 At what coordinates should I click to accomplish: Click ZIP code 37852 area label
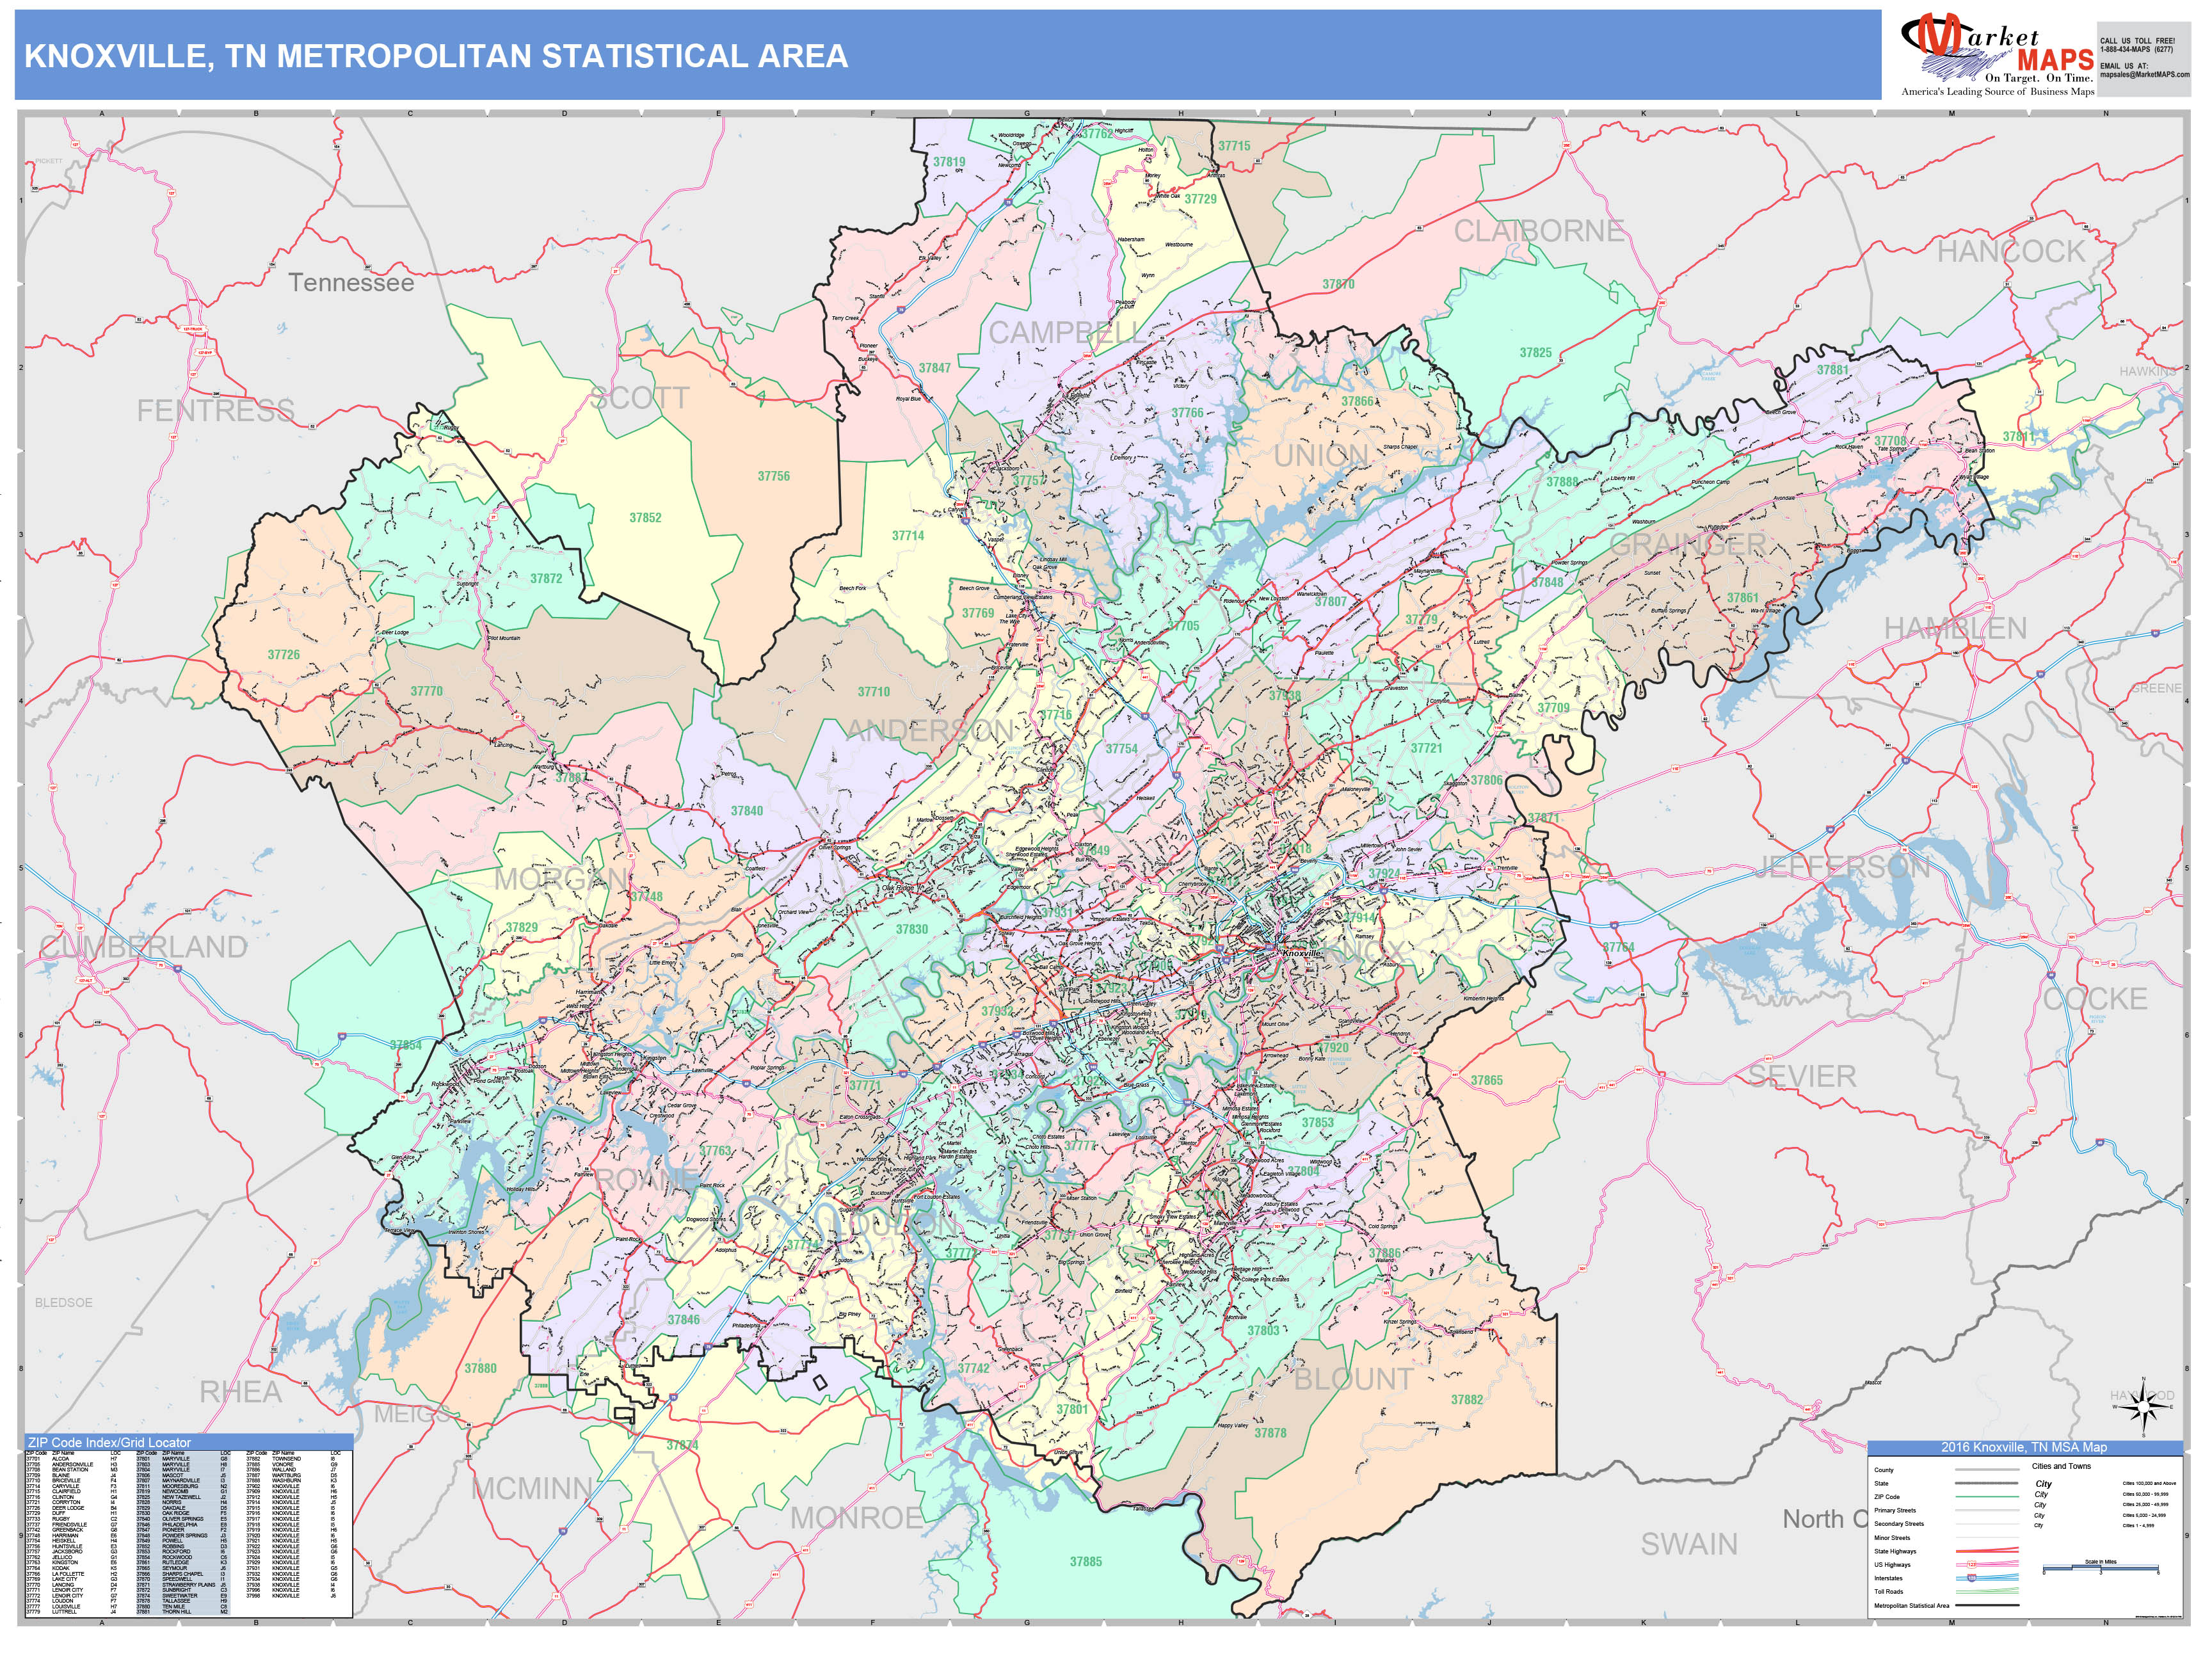(x=645, y=518)
